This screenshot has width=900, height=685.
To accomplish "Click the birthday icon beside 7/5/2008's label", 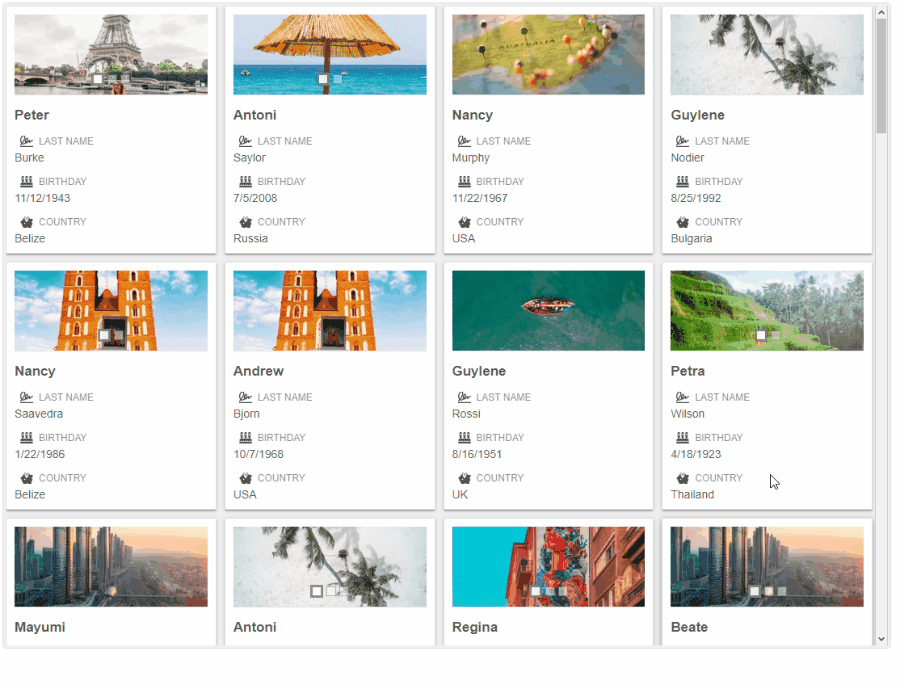I will pyautogui.click(x=245, y=181).
